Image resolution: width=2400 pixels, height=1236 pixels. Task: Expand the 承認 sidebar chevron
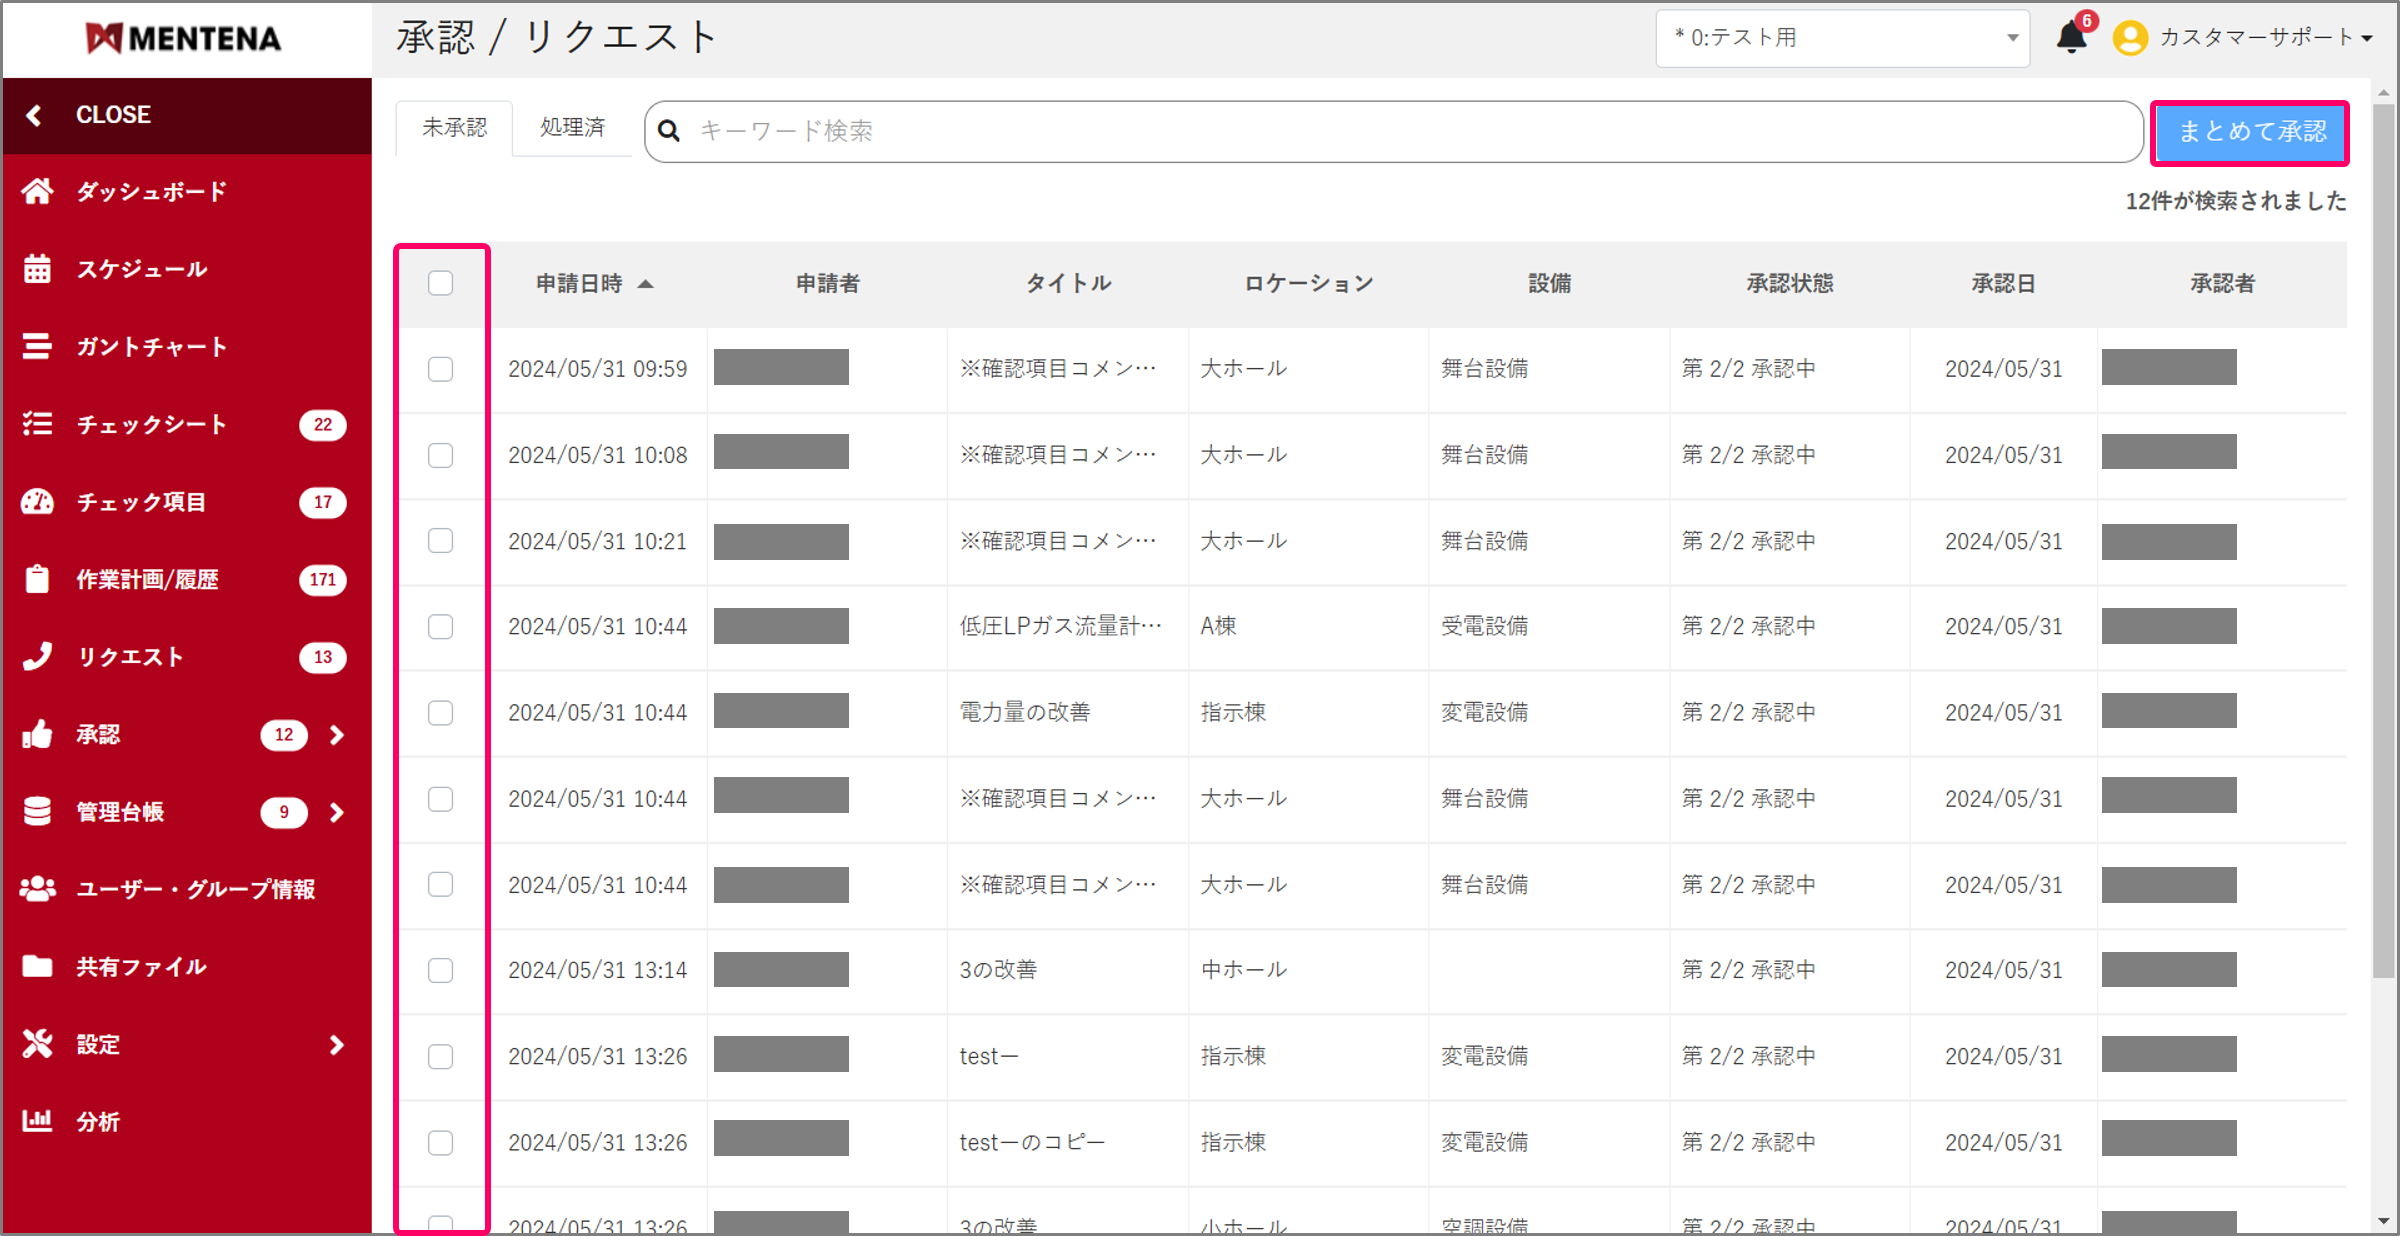(337, 735)
